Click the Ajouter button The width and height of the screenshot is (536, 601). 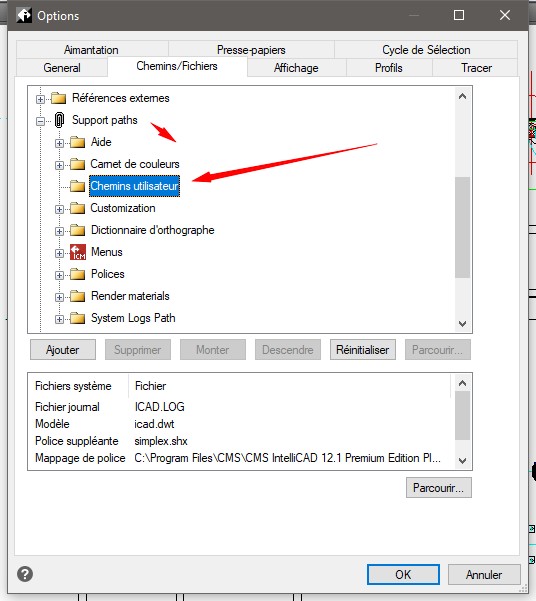[x=63, y=350]
